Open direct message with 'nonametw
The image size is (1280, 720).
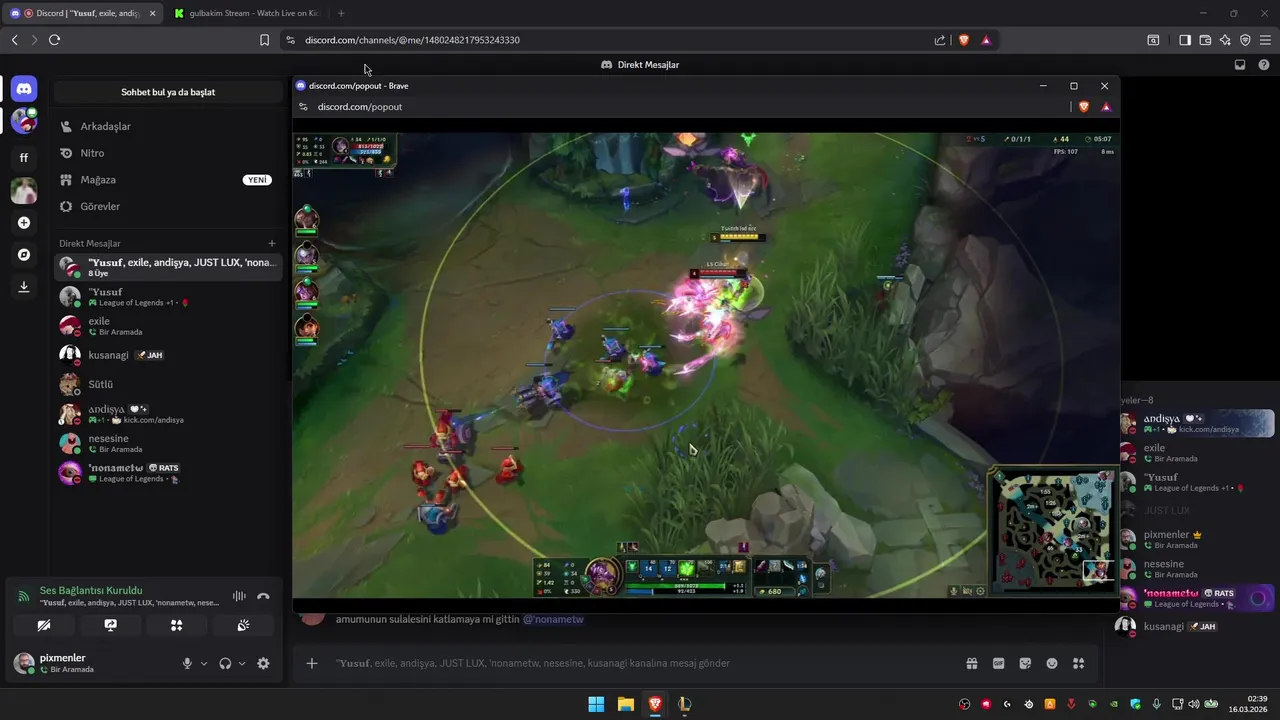[x=167, y=473]
